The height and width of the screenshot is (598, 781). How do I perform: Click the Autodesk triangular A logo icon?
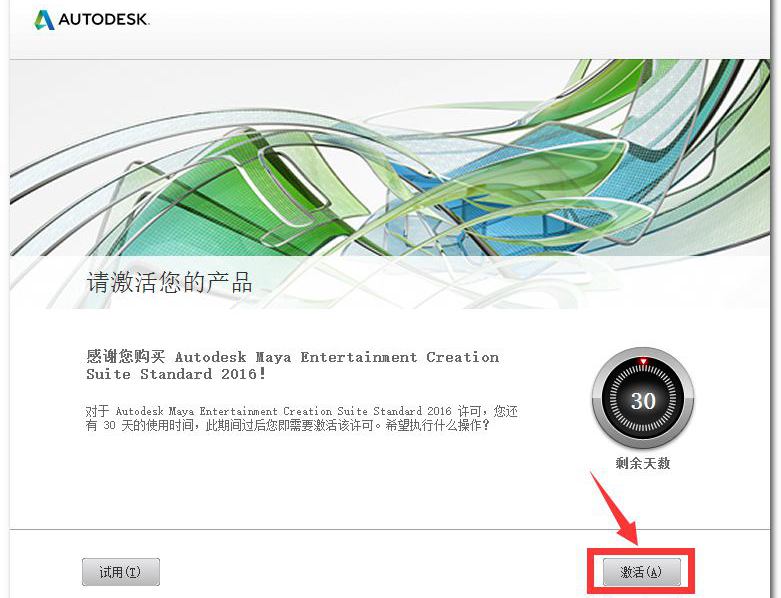pos(44,20)
